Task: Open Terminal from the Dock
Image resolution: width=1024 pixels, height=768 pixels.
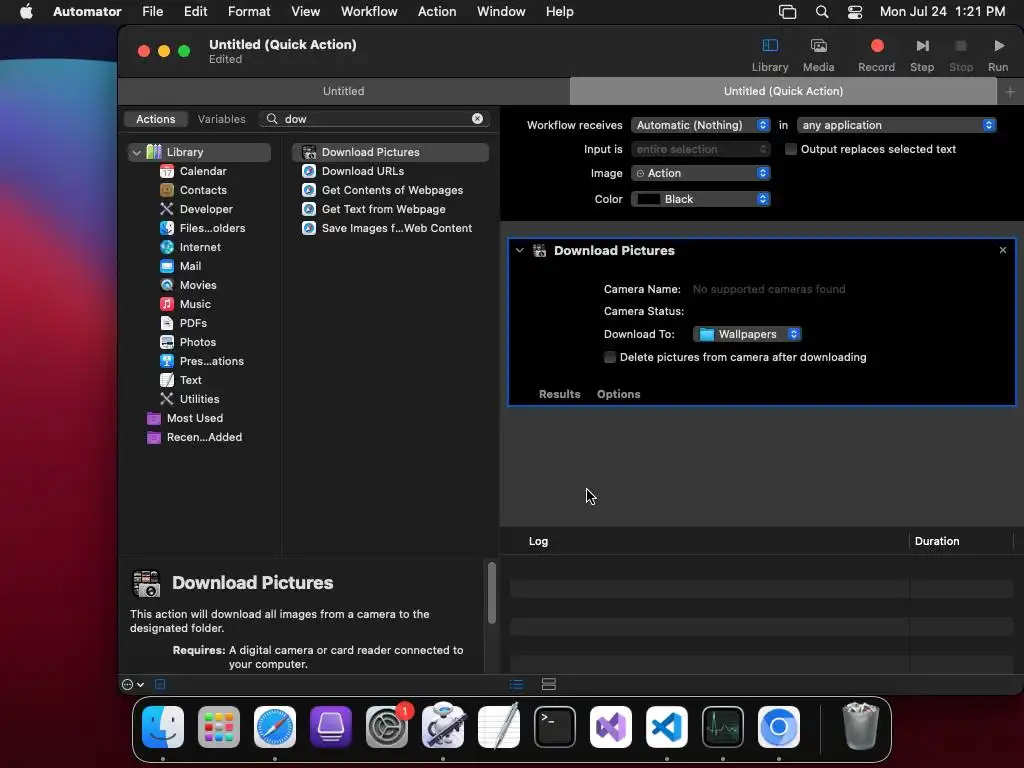Action: pos(554,727)
